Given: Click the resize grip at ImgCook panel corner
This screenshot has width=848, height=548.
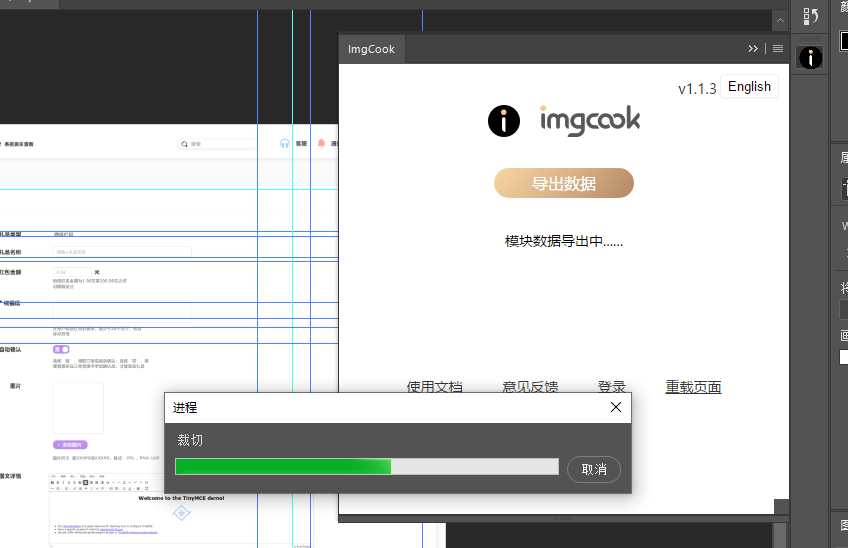Looking at the screenshot, I should tap(781, 507).
